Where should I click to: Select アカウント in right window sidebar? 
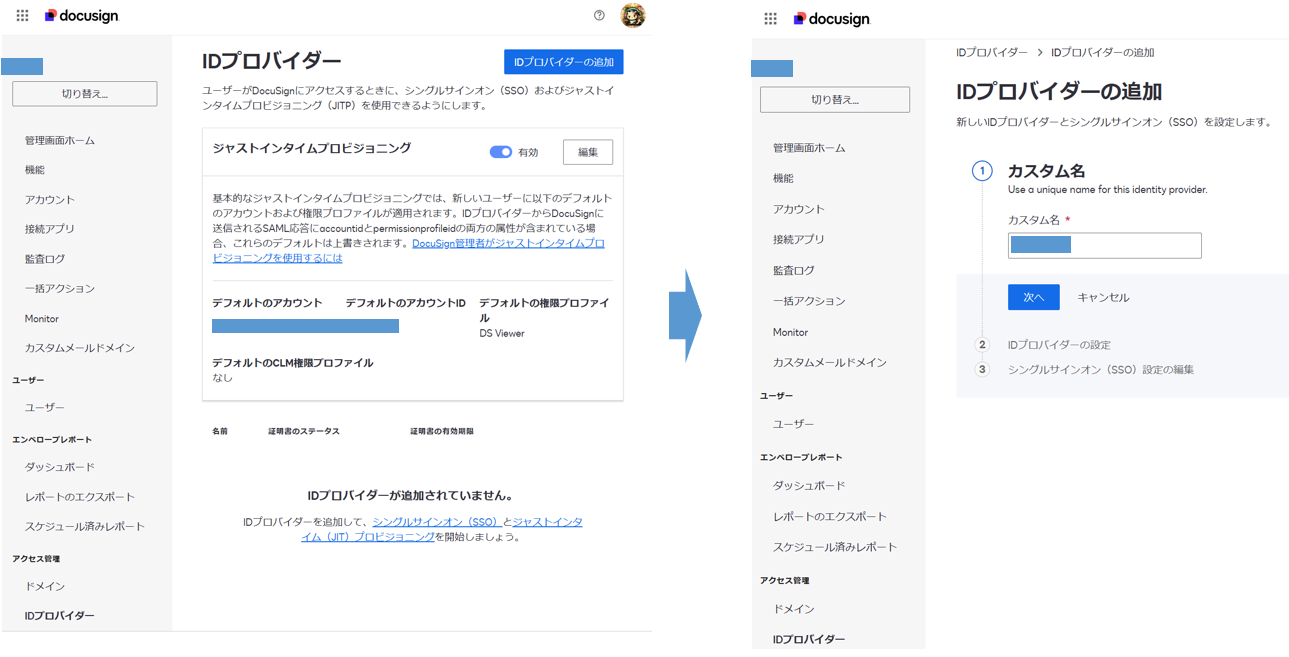(799, 209)
